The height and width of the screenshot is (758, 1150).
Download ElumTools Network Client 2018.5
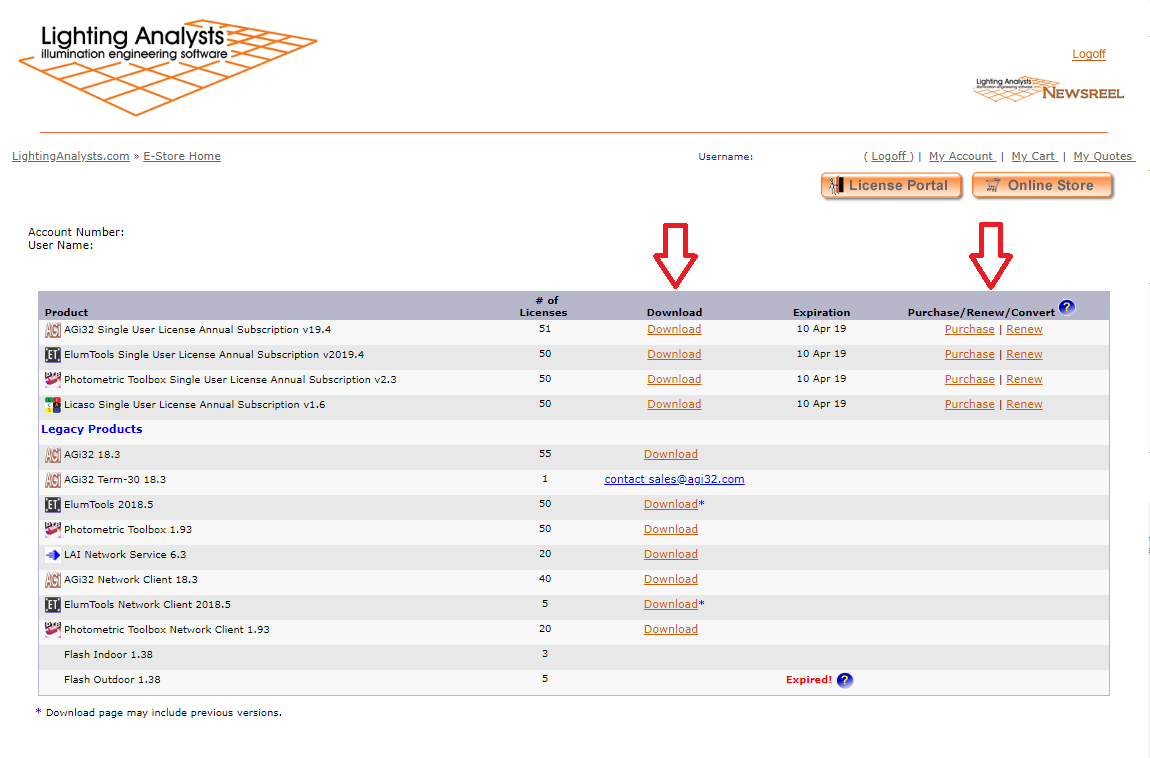pos(670,604)
